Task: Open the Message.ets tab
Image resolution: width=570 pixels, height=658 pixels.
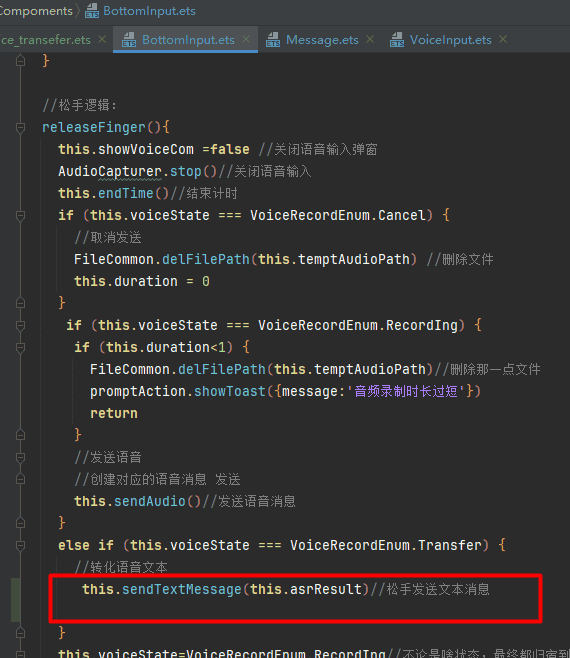Action: [322, 40]
